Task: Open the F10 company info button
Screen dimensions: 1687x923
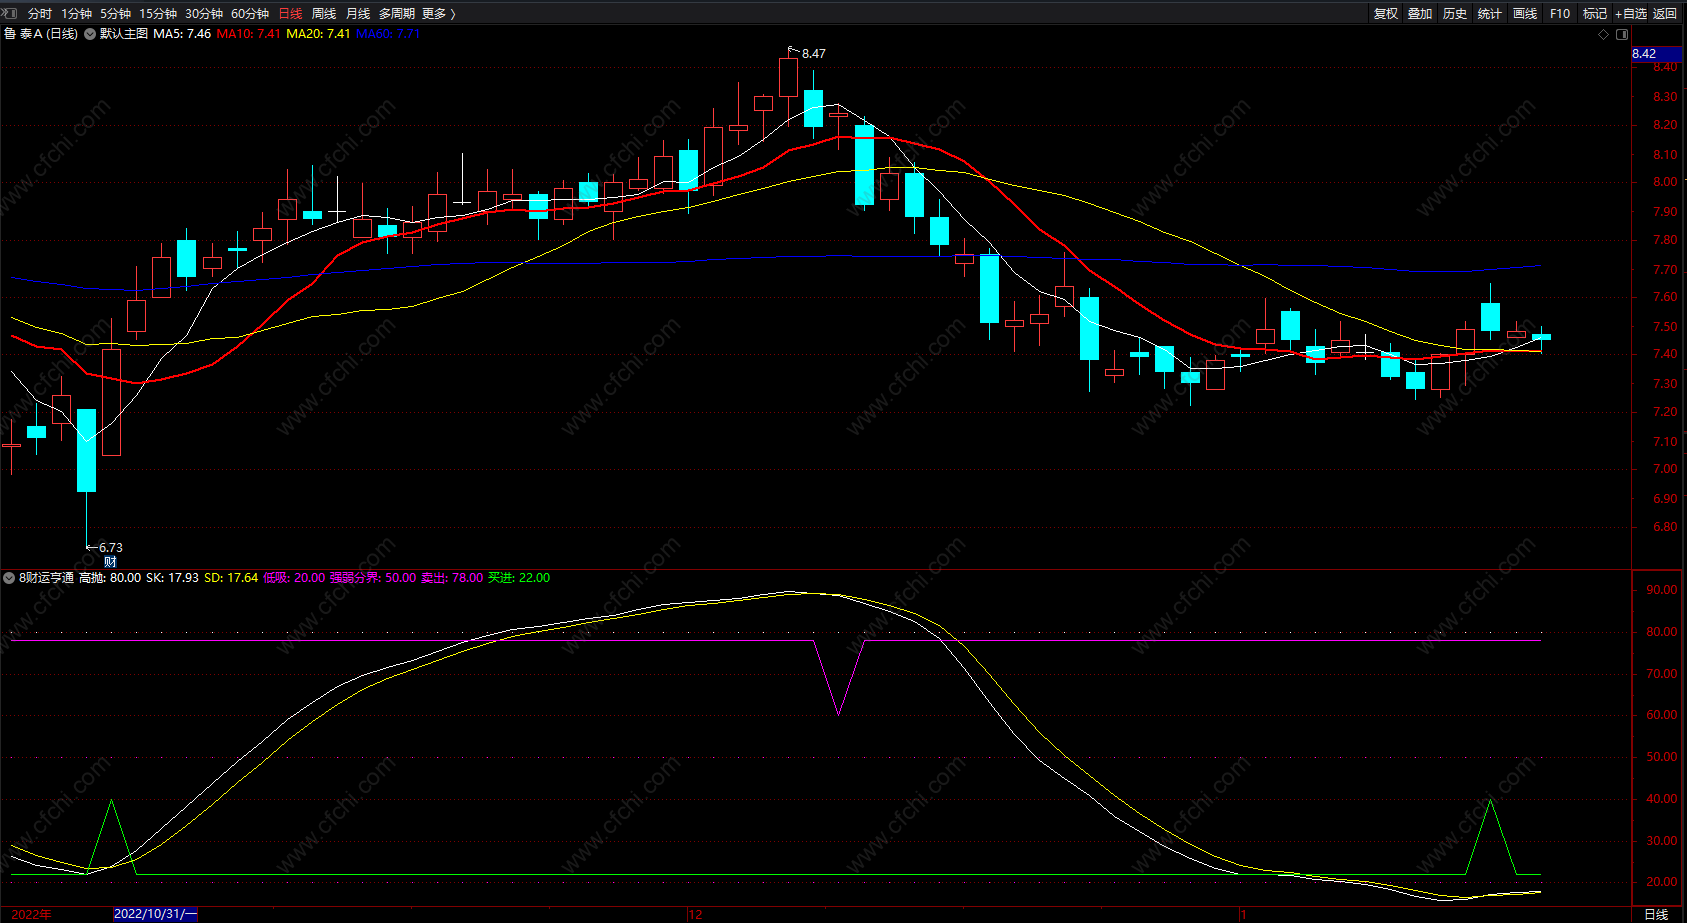Action: (x=1560, y=14)
